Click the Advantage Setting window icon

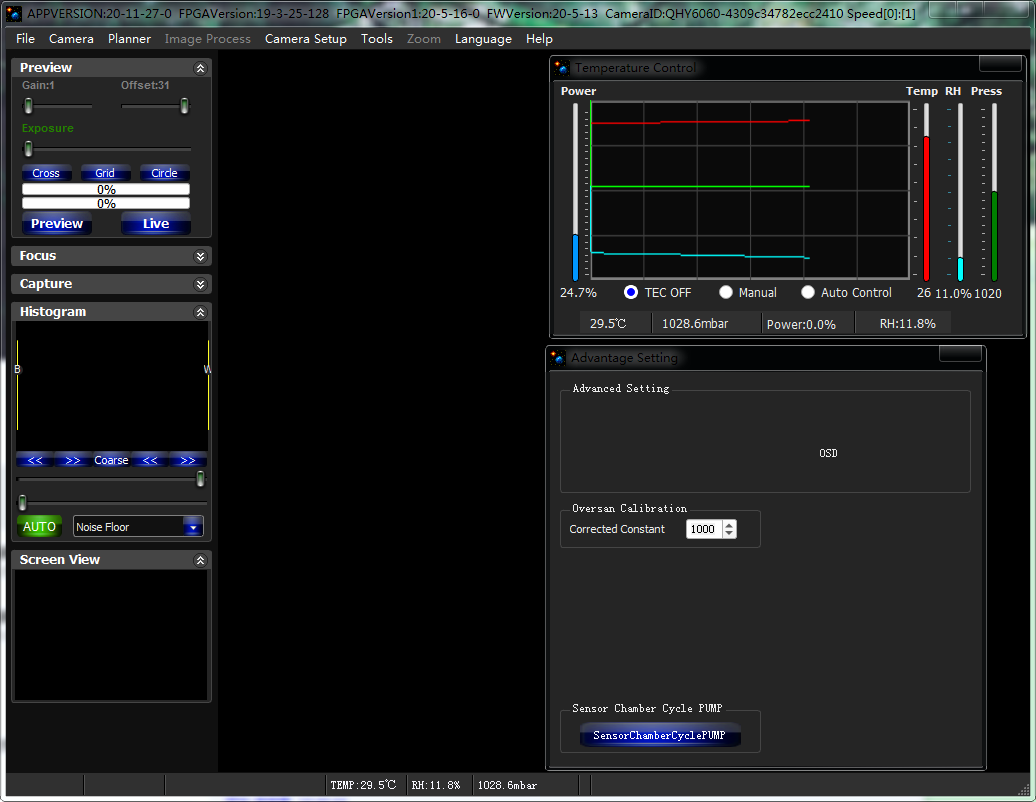[558, 357]
